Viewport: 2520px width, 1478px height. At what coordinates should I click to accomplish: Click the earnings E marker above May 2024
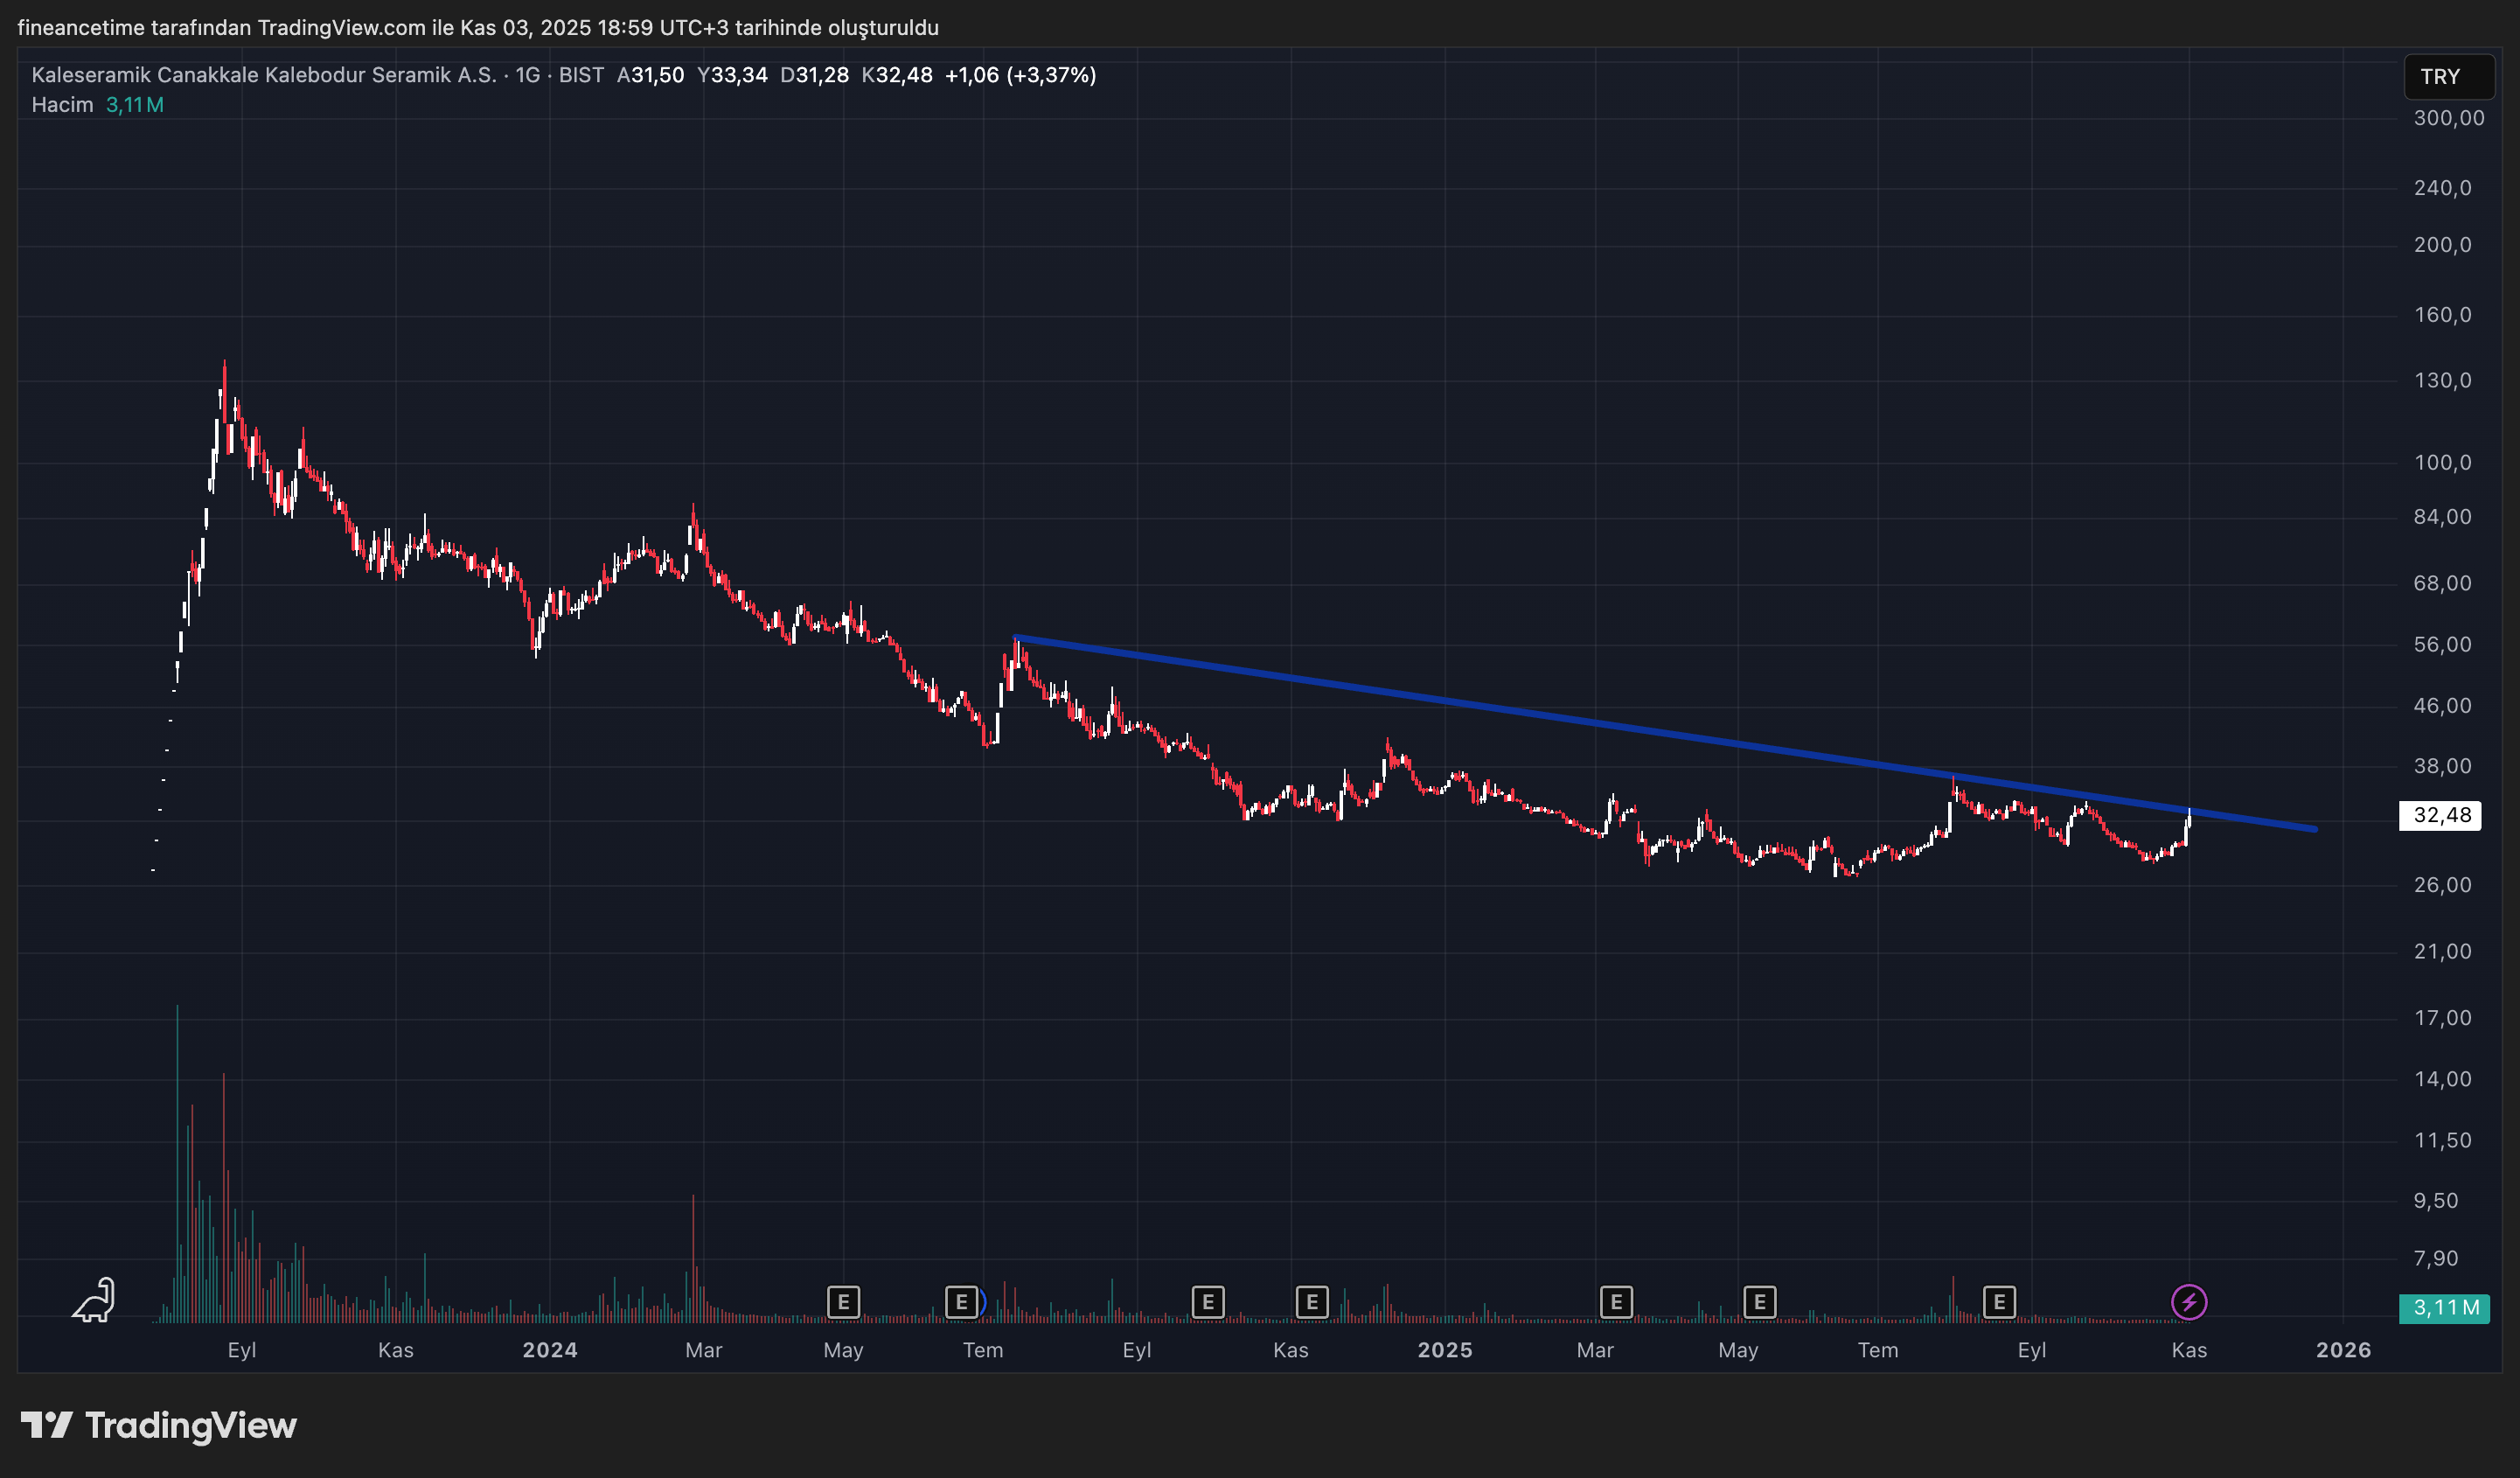843,1302
